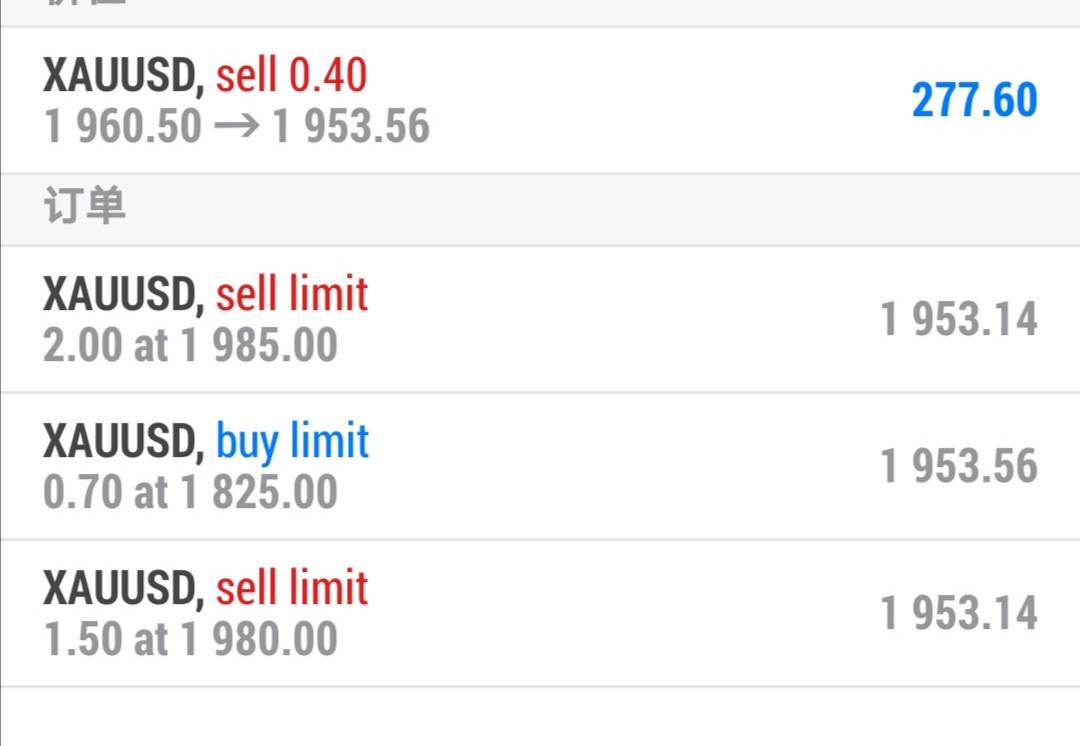
Task: Open the sell limit order at 1 985.00
Action: (540, 320)
